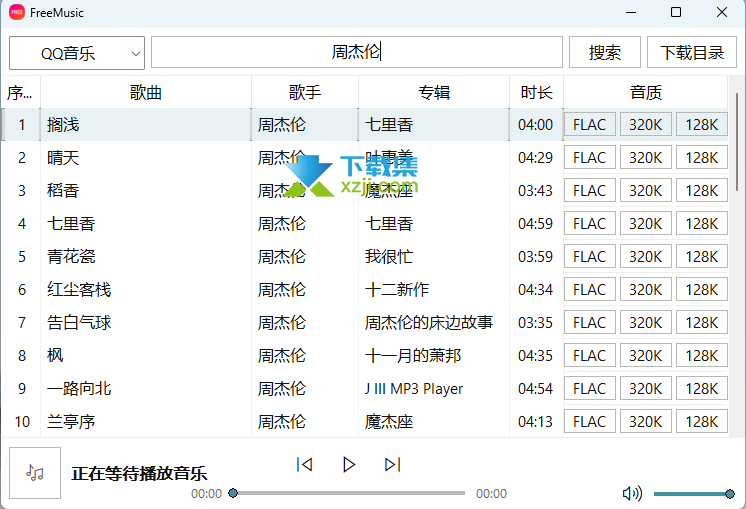Download FLAC for 告白气球
This screenshot has height=509, width=746.
pyautogui.click(x=590, y=322)
